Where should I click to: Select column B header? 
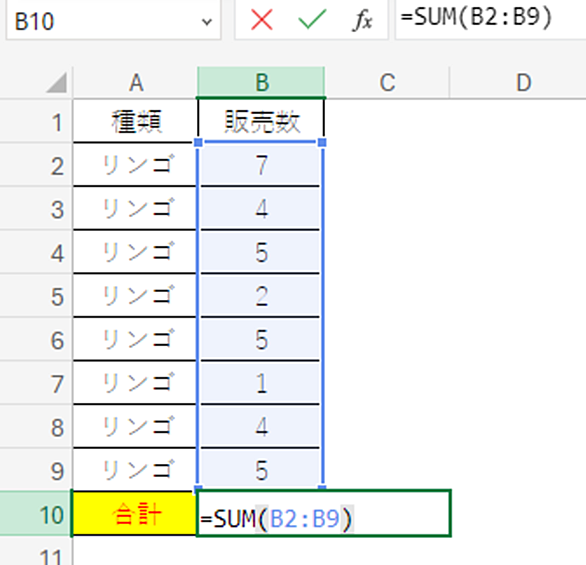pos(261,83)
